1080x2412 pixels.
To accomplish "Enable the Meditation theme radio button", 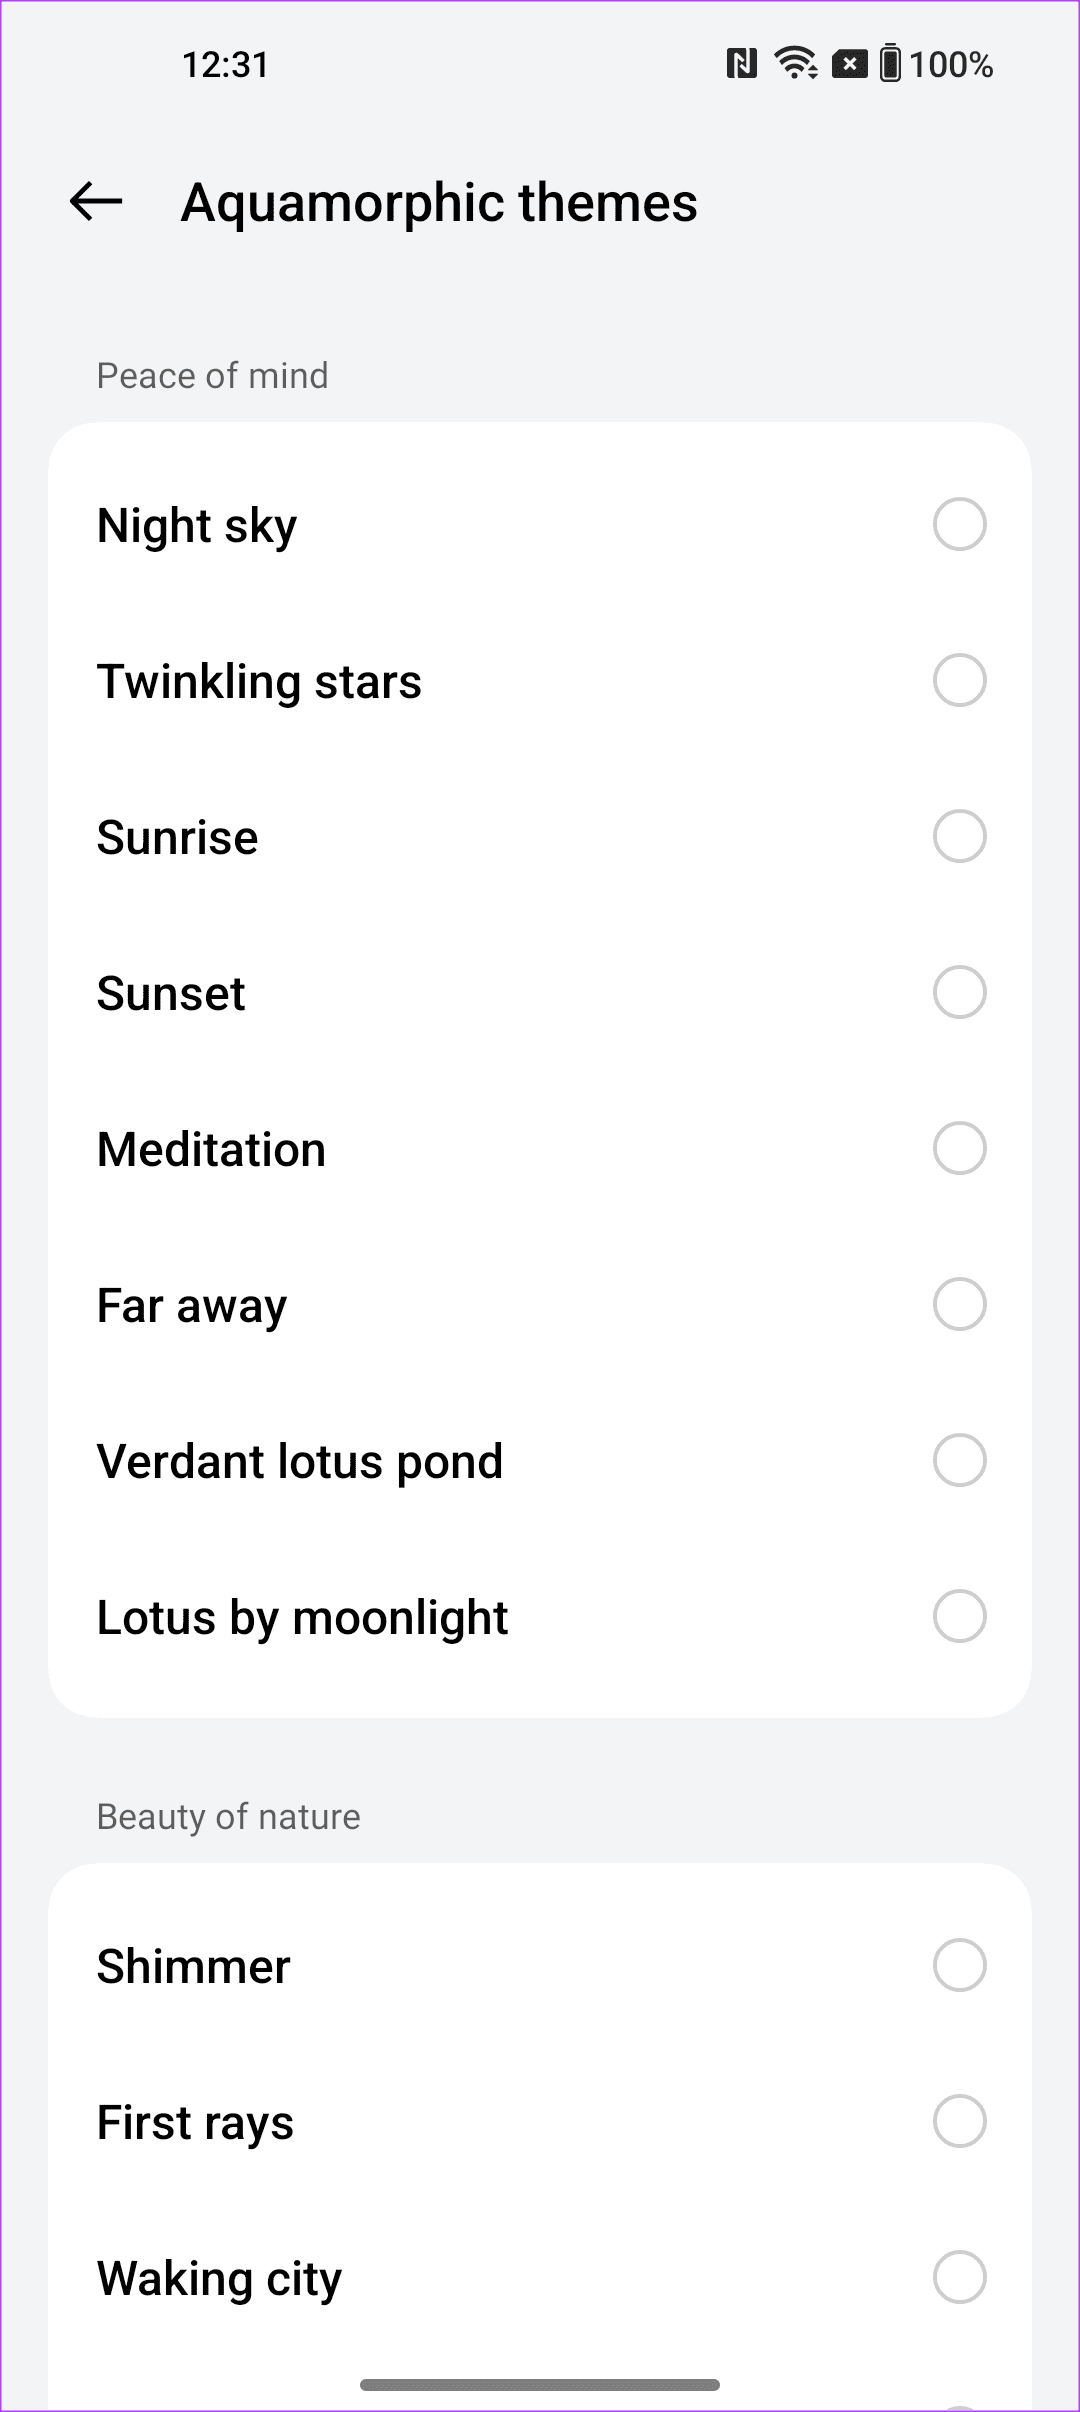I will (959, 1148).
